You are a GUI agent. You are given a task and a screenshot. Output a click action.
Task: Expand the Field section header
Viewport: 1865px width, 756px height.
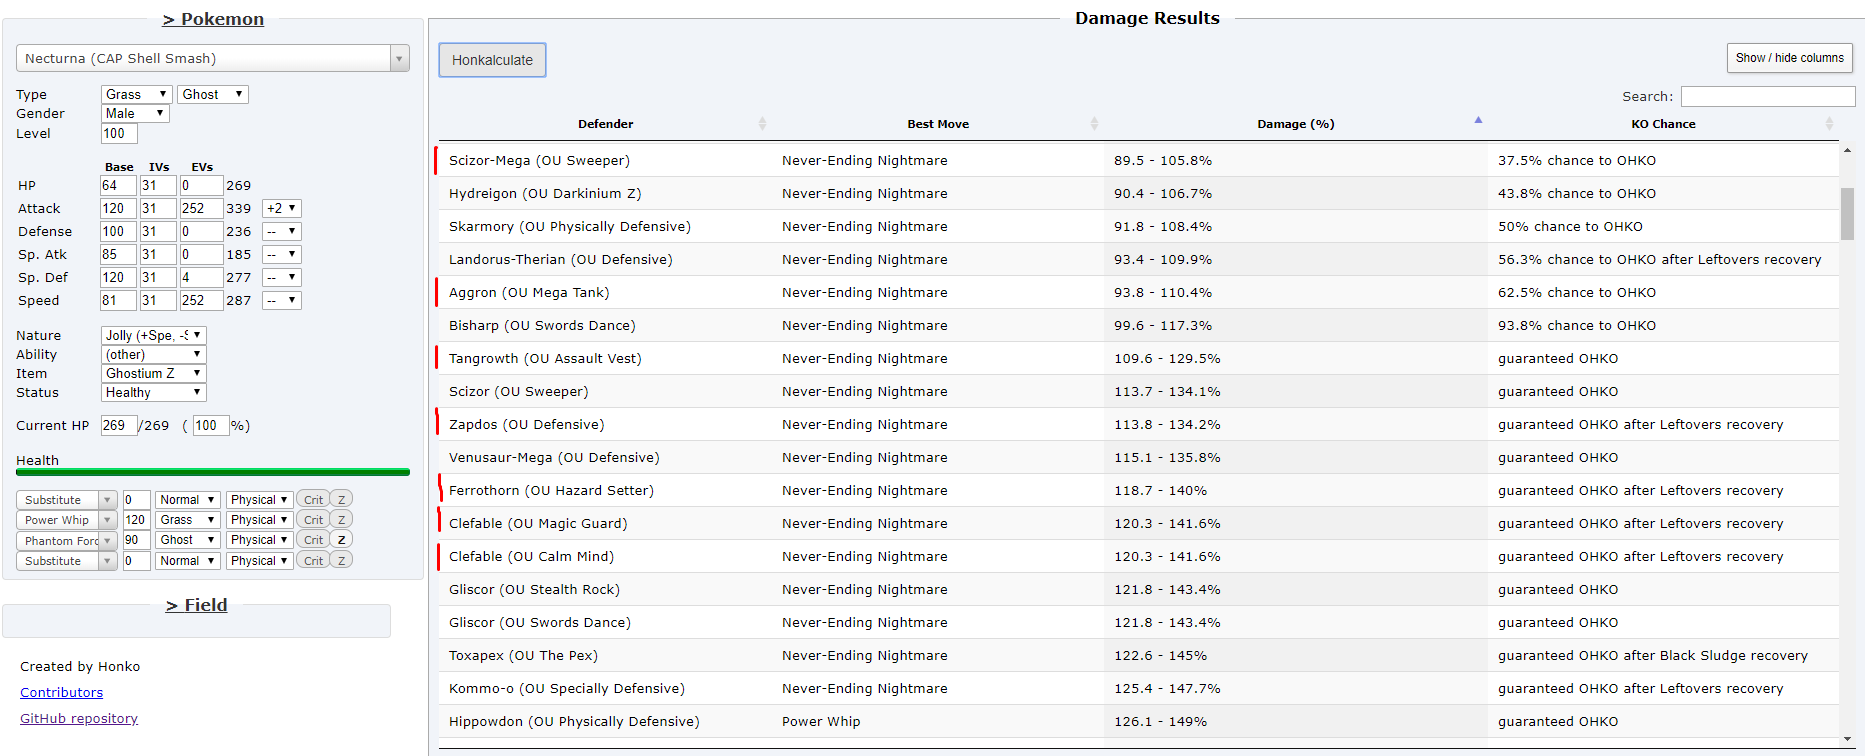coord(196,605)
